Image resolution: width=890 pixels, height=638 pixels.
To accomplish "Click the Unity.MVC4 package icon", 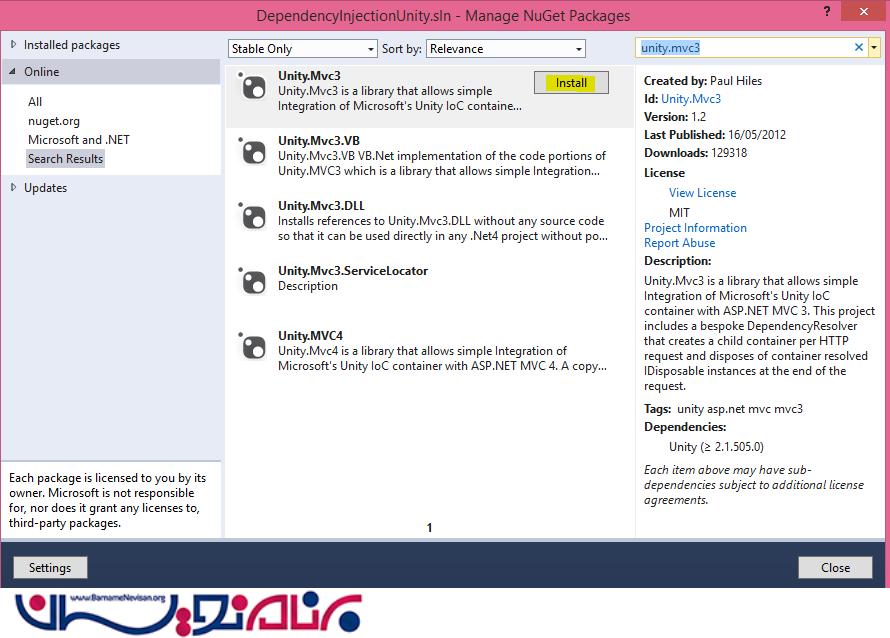I will (253, 346).
